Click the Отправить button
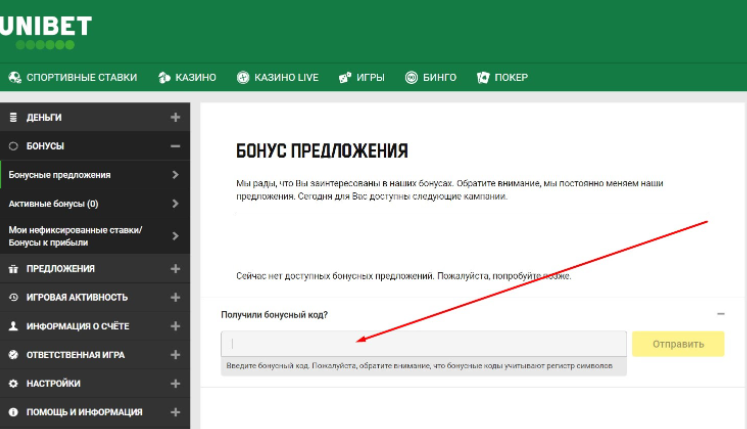 (678, 344)
